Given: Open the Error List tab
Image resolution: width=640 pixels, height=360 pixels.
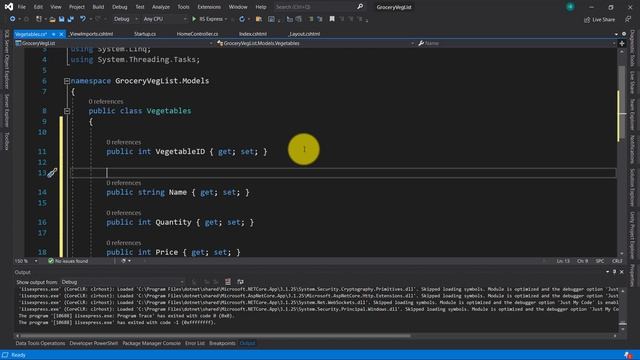Looking at the screenshot, I should (195, 343).
